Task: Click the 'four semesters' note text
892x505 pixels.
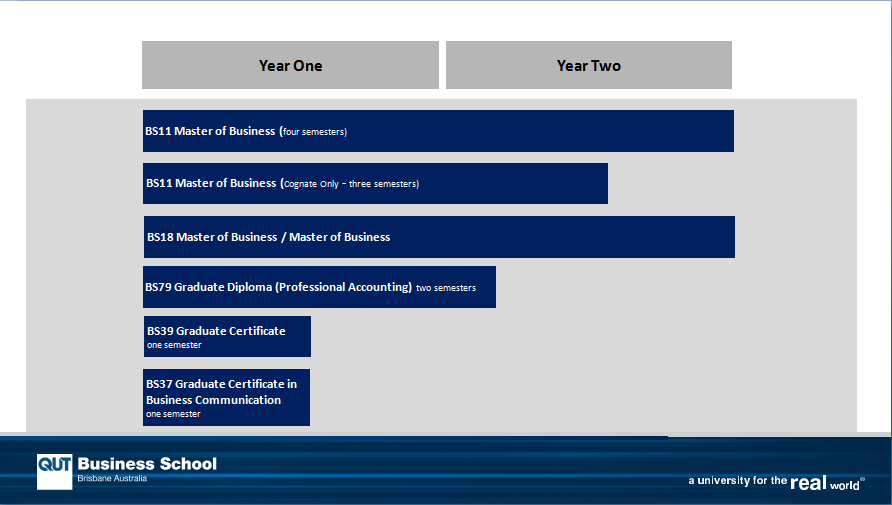Action: 314,132
